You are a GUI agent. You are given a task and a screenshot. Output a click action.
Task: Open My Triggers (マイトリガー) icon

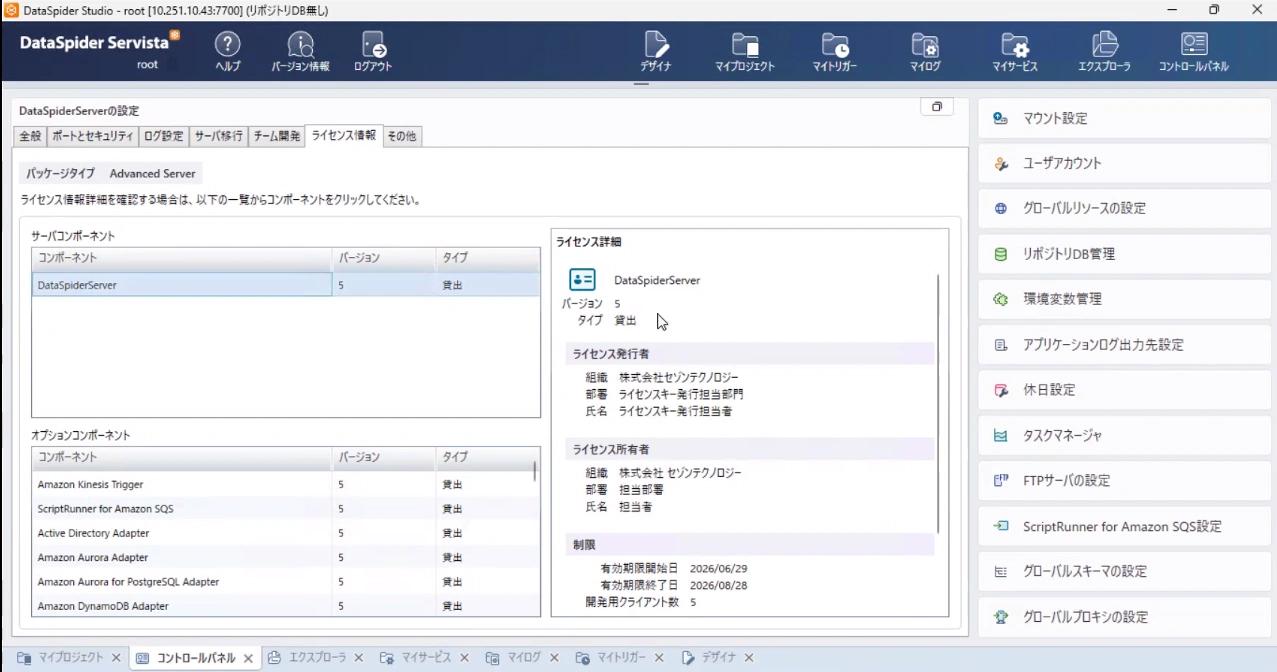(x=835, y=52)
